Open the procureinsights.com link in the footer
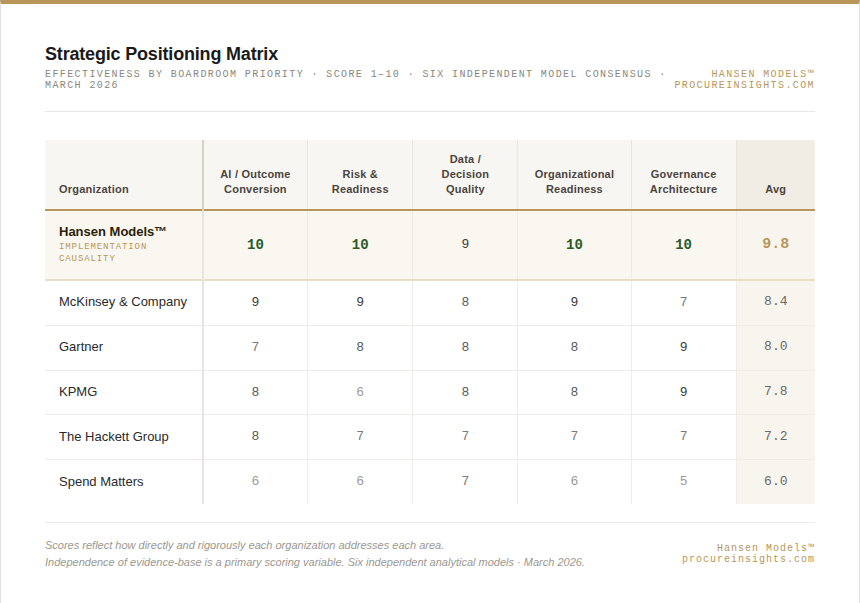The width and height of the screenshot is (860, 603). pos(748,559)
